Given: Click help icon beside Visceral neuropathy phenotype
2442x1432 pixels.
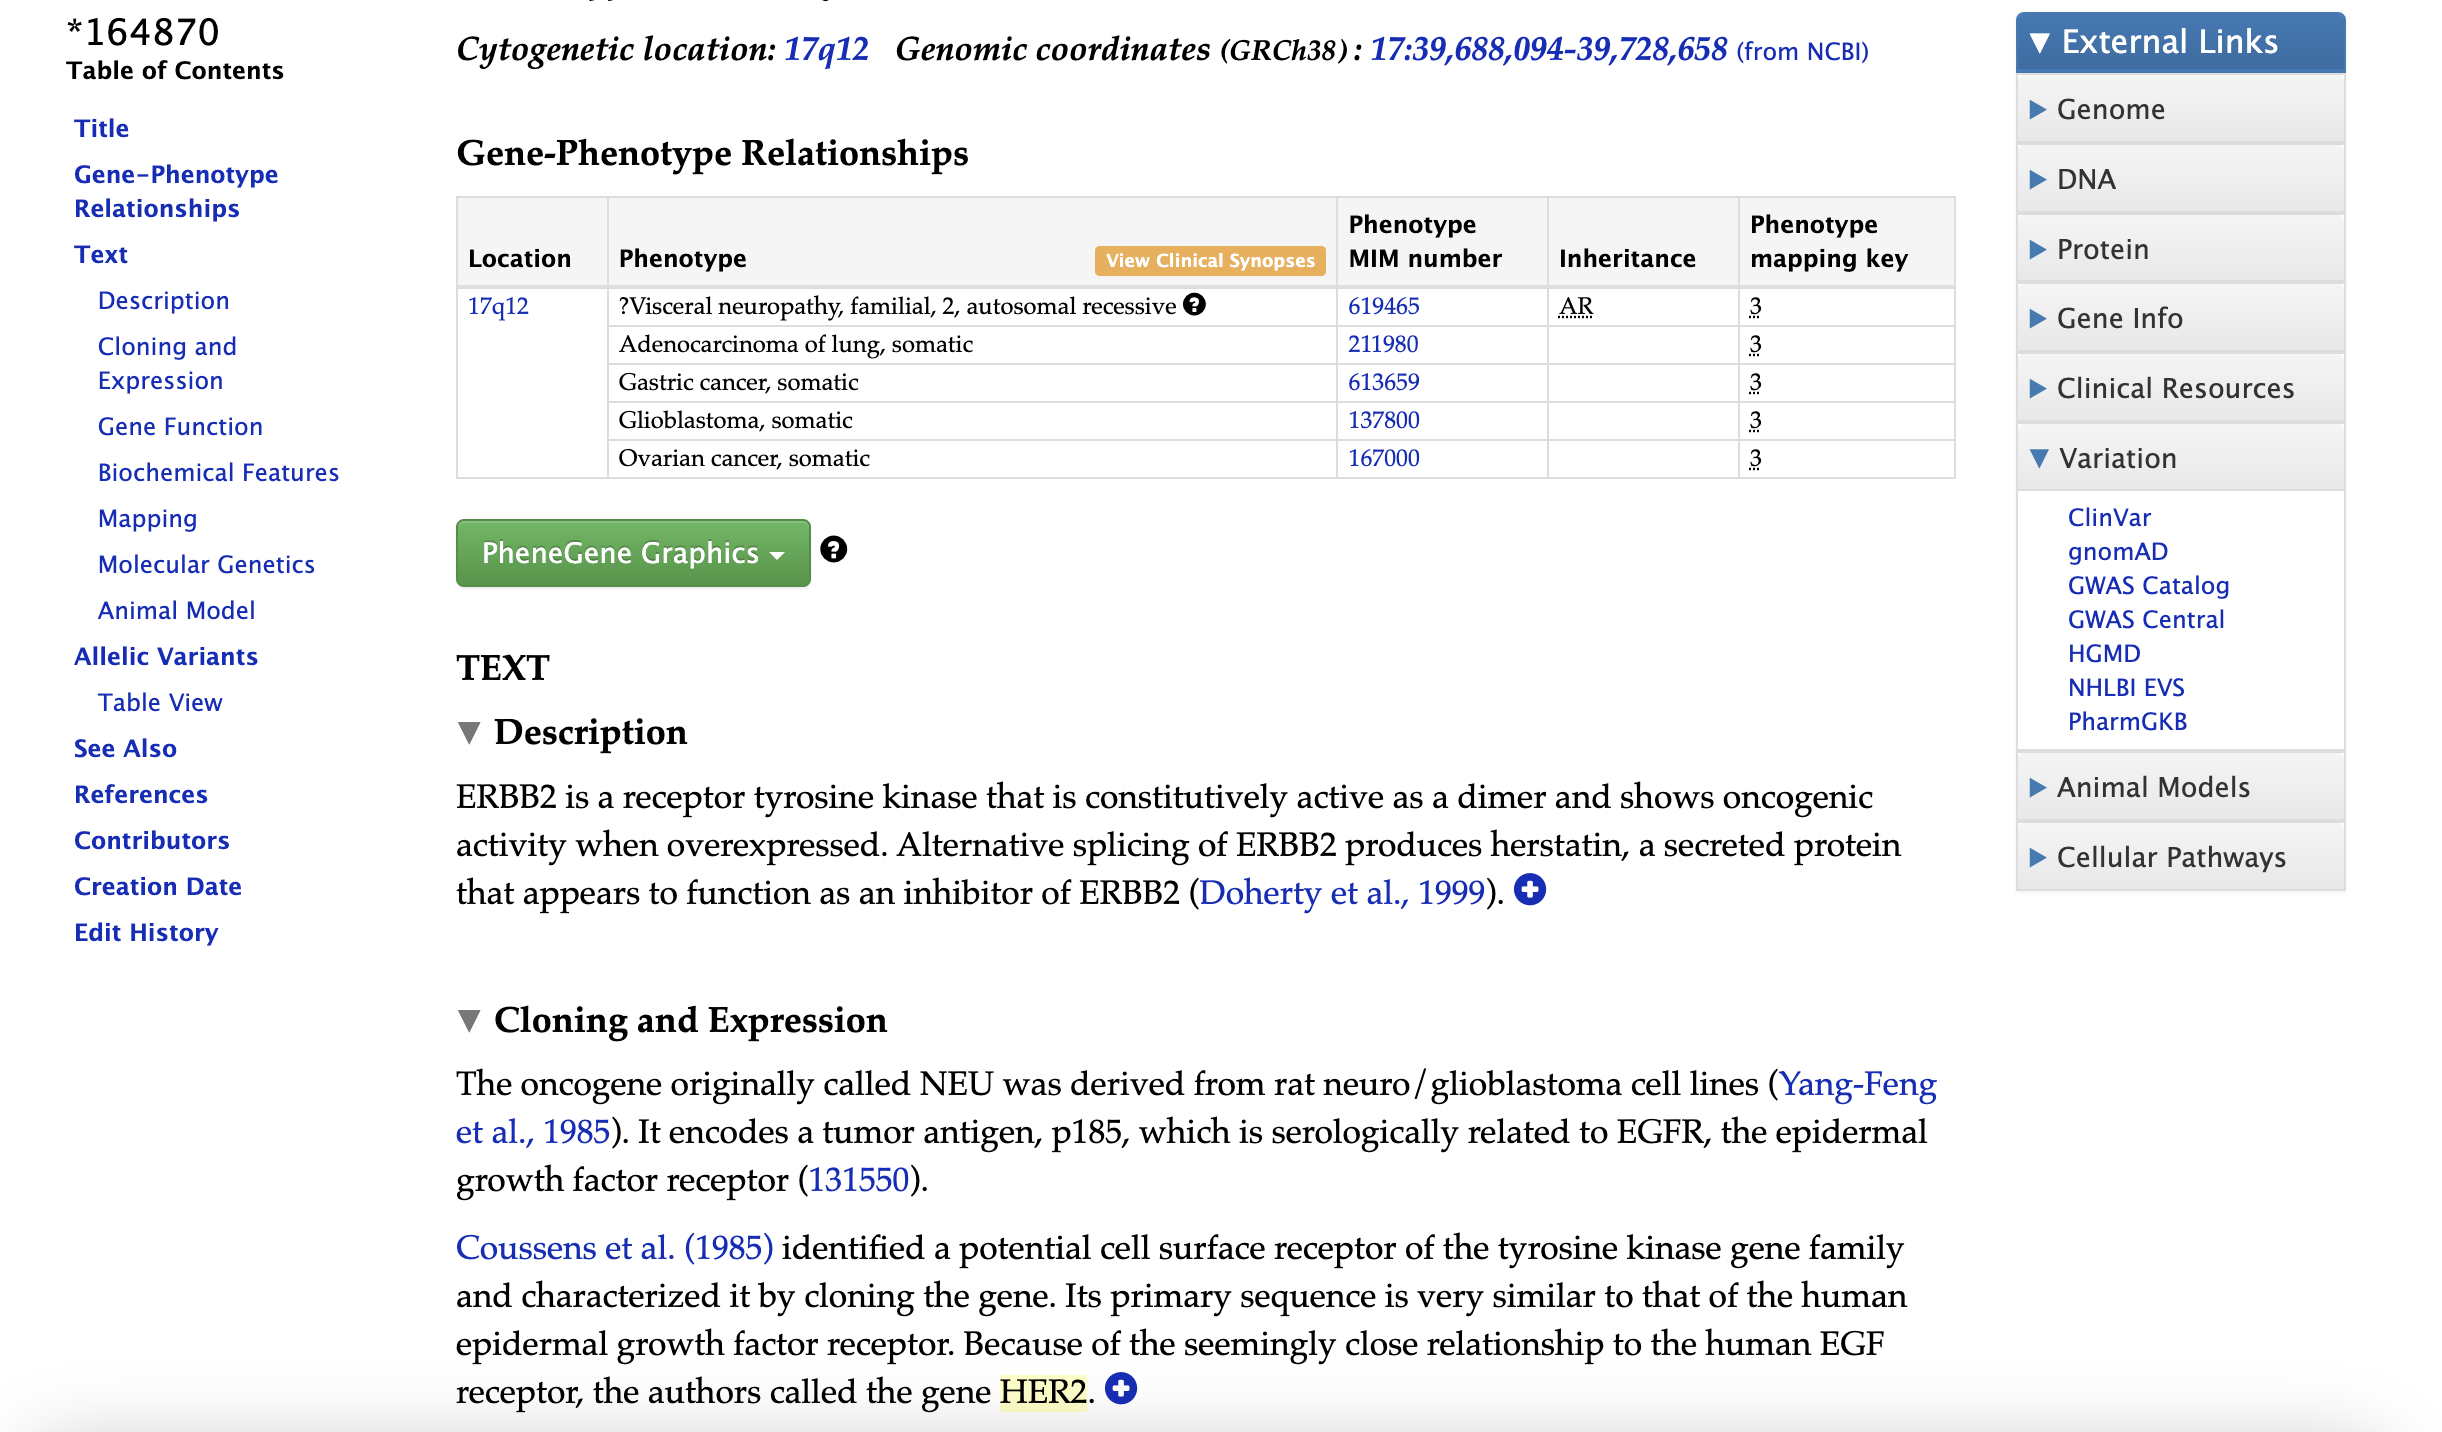Looking at the screenshot, I should click(1194, 305).
